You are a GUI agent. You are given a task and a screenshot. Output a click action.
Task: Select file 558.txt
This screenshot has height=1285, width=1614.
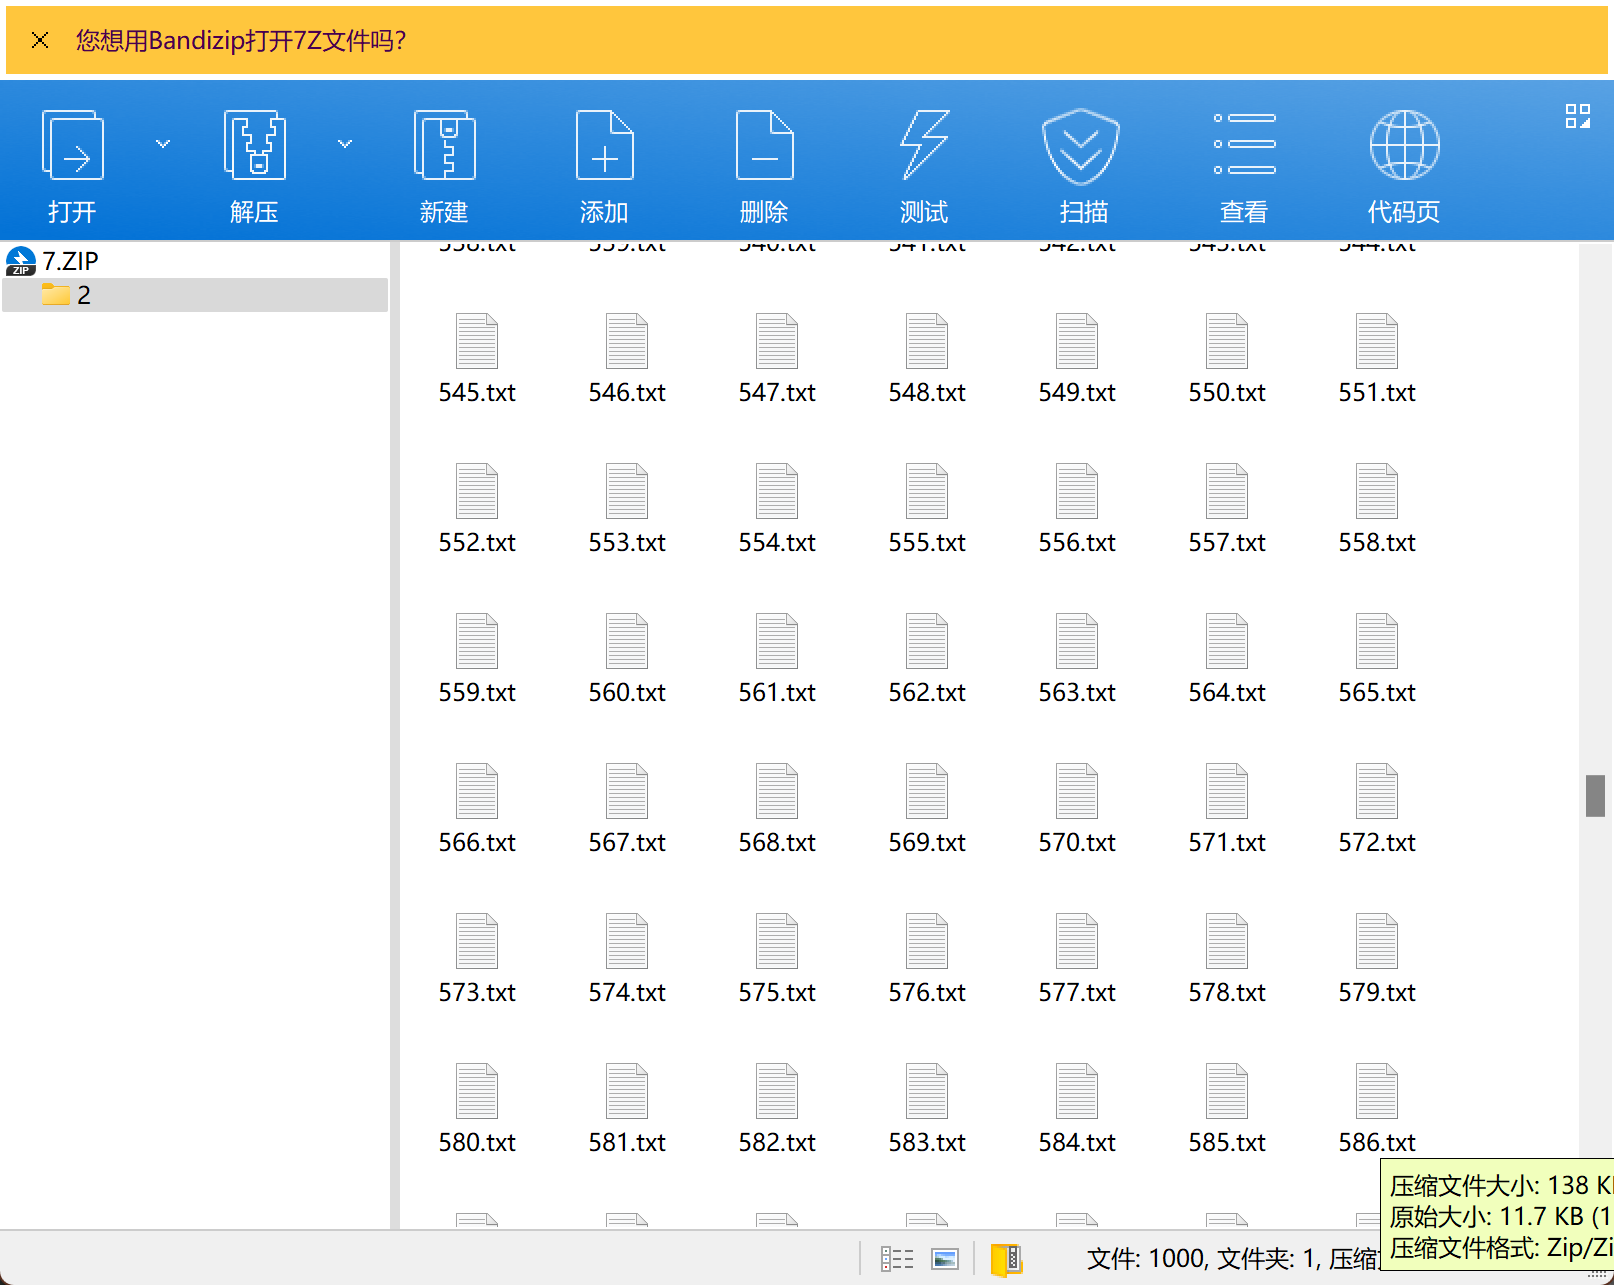[x=1377, y=509]
